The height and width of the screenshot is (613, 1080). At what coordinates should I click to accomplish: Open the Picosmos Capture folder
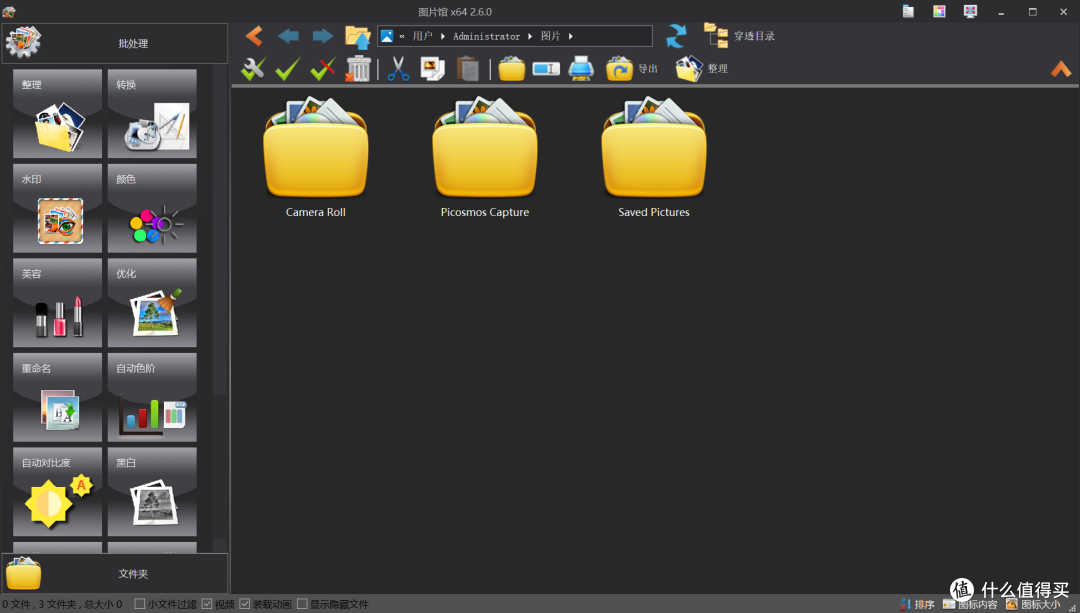pos(485,158)
